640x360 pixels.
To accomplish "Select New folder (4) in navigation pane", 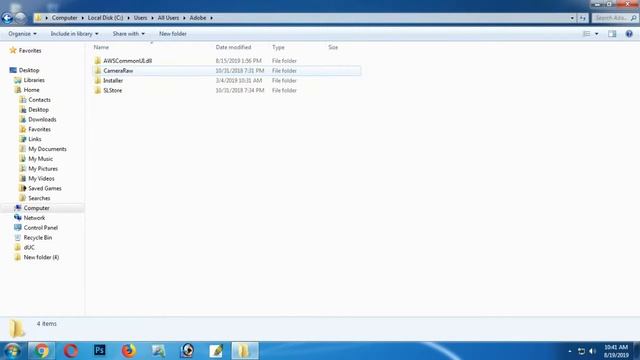I will (41, 257).
